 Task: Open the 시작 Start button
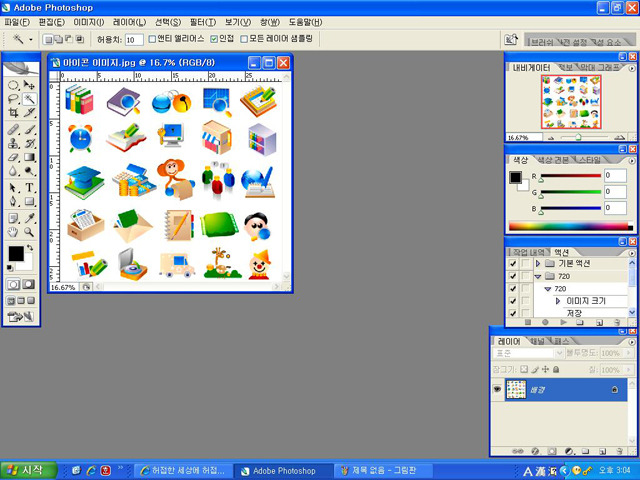coord(28,470)
